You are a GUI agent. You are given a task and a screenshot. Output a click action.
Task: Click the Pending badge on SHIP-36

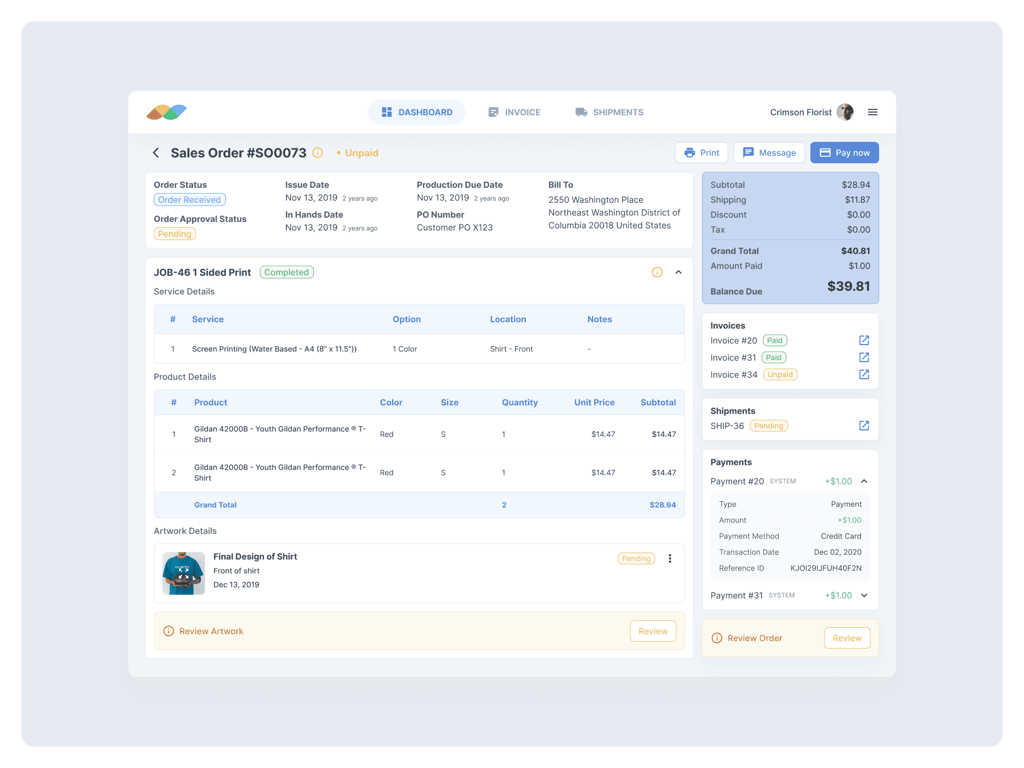(769, 426)
